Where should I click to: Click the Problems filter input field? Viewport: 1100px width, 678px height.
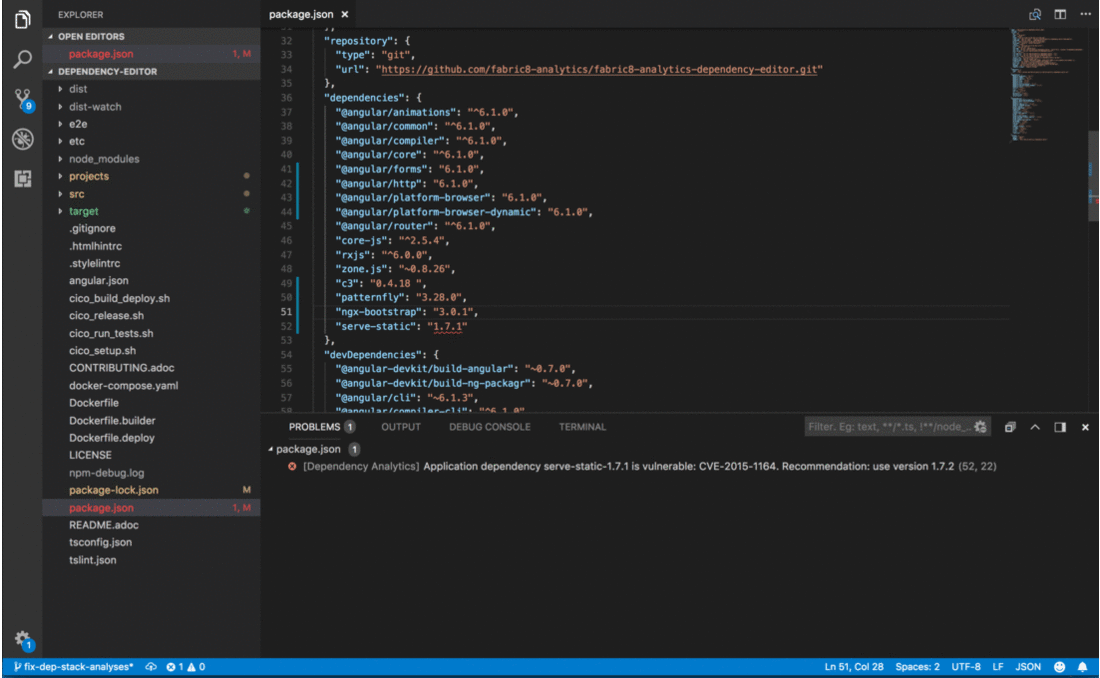click(x=890, y=425)
